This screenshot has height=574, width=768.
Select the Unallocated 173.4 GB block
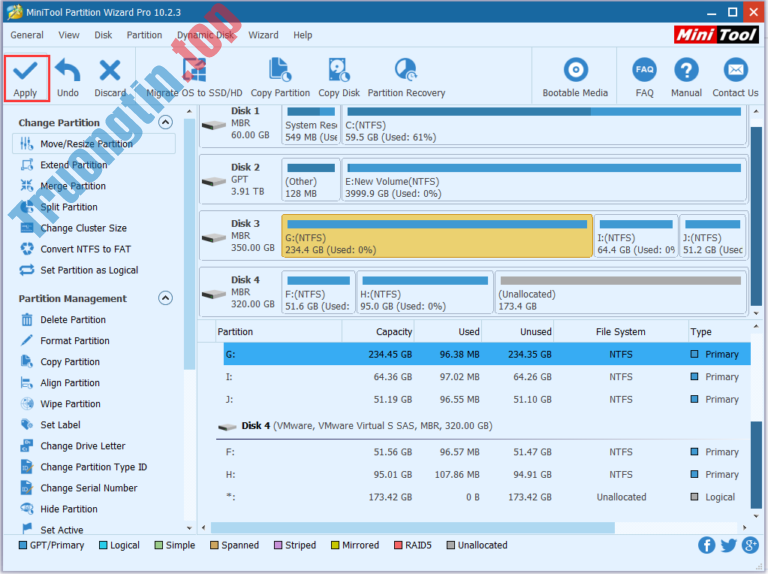(x=621, y=292)
